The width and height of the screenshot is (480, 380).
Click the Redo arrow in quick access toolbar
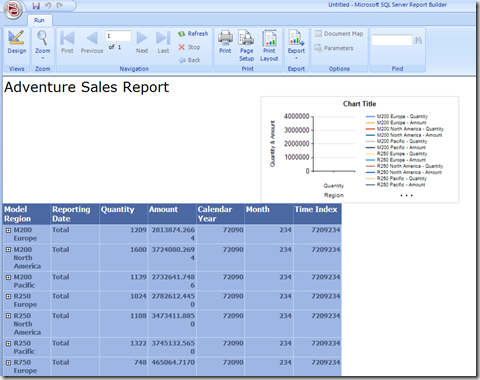[x=60, y=6]
